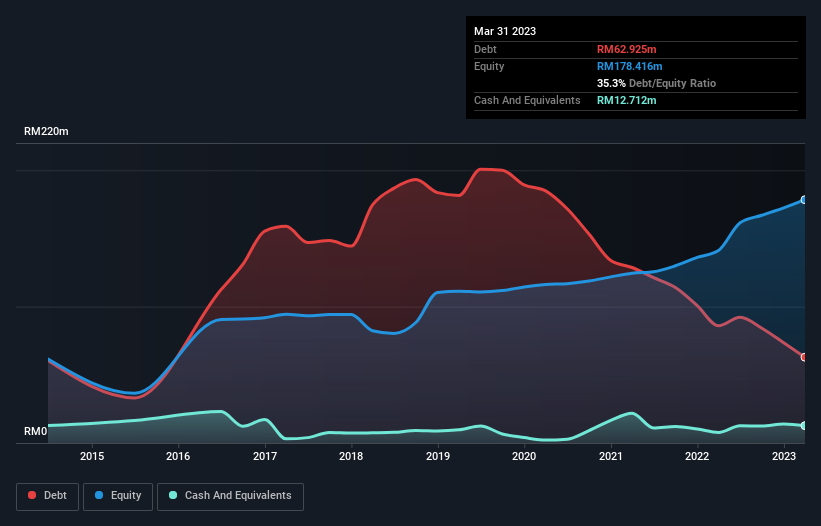Select the Equity endpoint marker for Mar 2023
The image size is (821, 526).
(804, 200)
